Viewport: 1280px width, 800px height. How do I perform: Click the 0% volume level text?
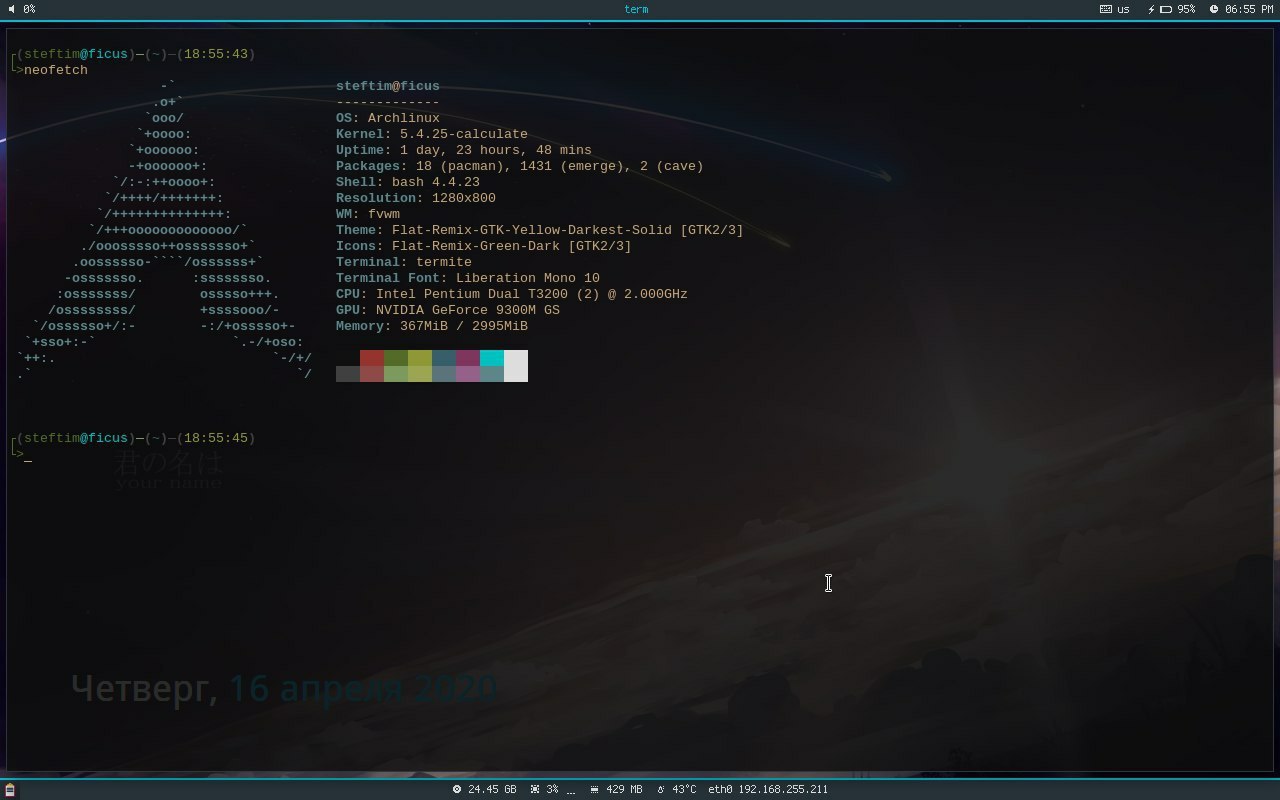[x=29, y=9]
